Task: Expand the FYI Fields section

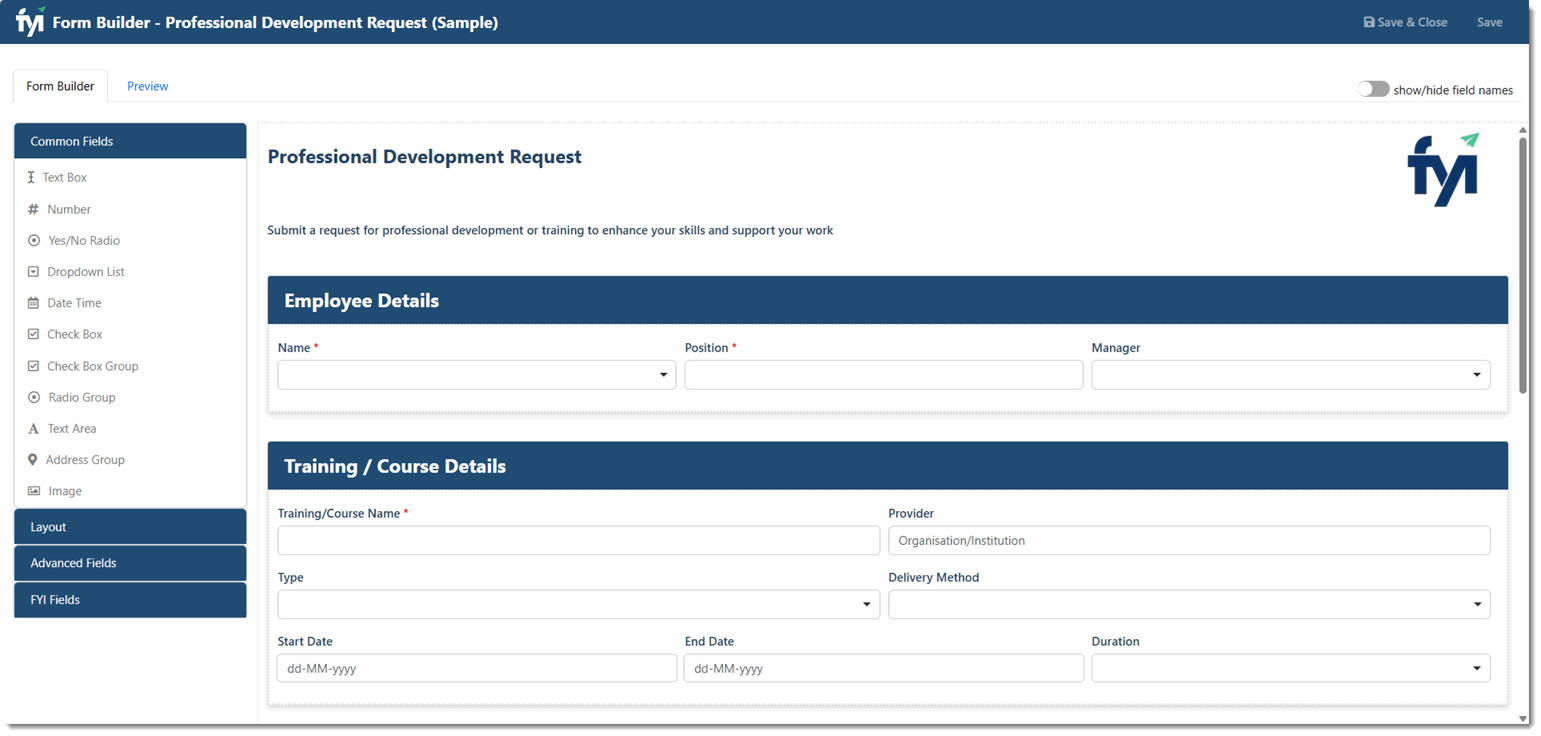Action: pyautogui.click(x=130, y=600)
